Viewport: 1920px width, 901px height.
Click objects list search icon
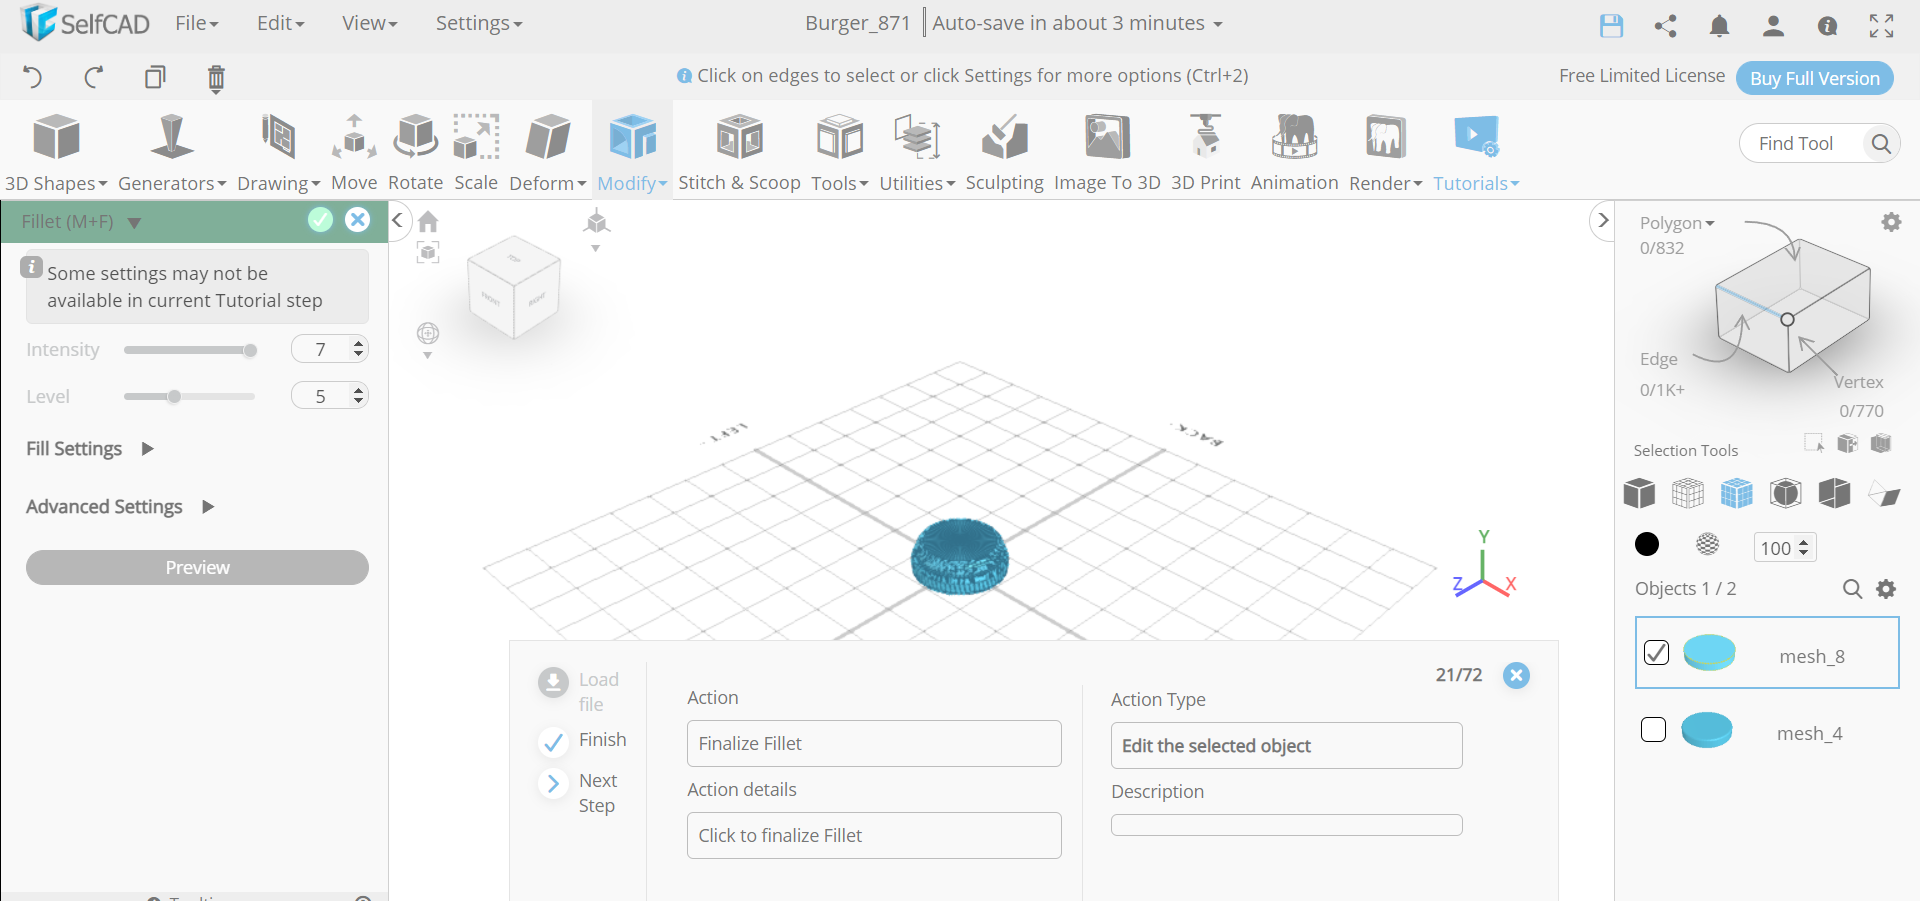(1852, 589)
